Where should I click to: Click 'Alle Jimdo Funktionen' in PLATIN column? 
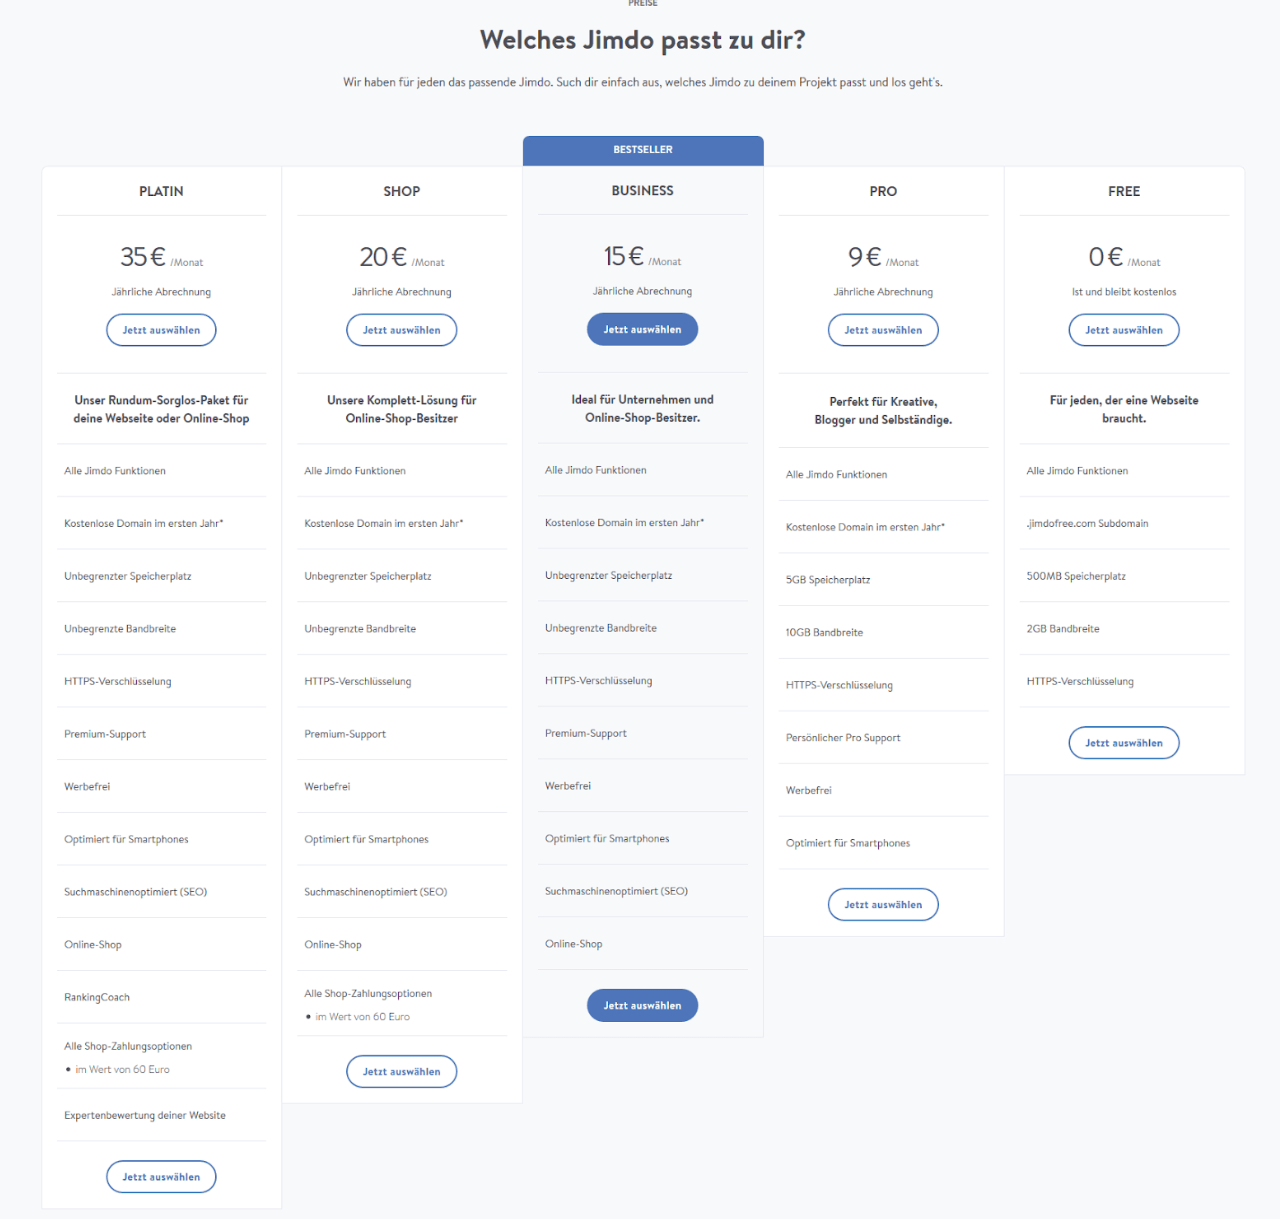coord(115,471)
